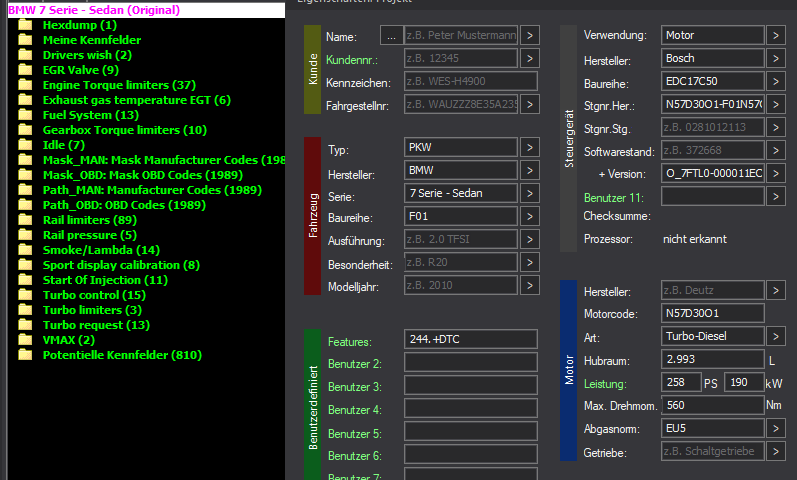797x480 pixels.
Task: Click the Kennzeichen input field
Action: coord(471,81)
